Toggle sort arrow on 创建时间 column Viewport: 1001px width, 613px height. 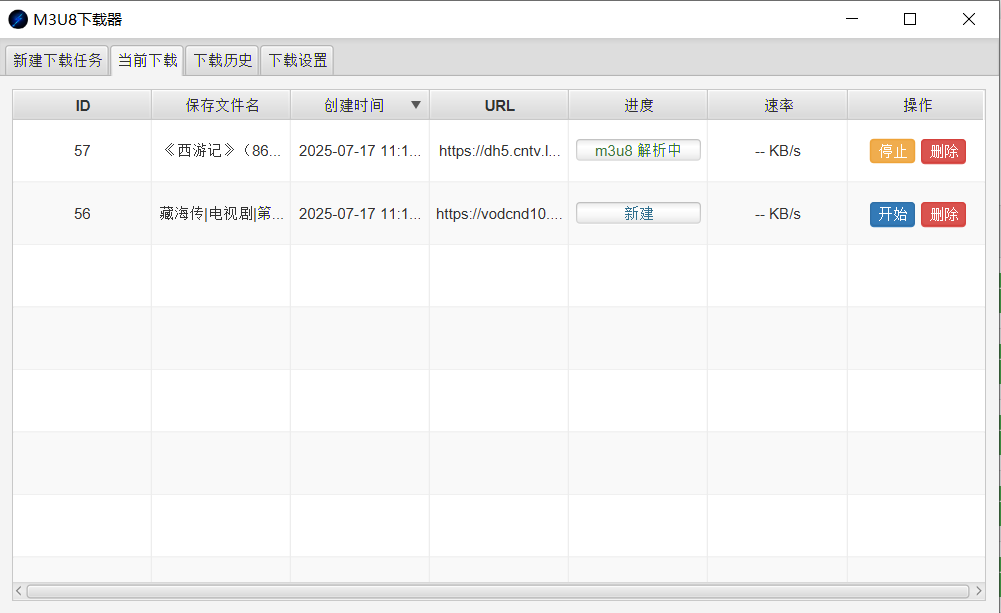(416, 105)
